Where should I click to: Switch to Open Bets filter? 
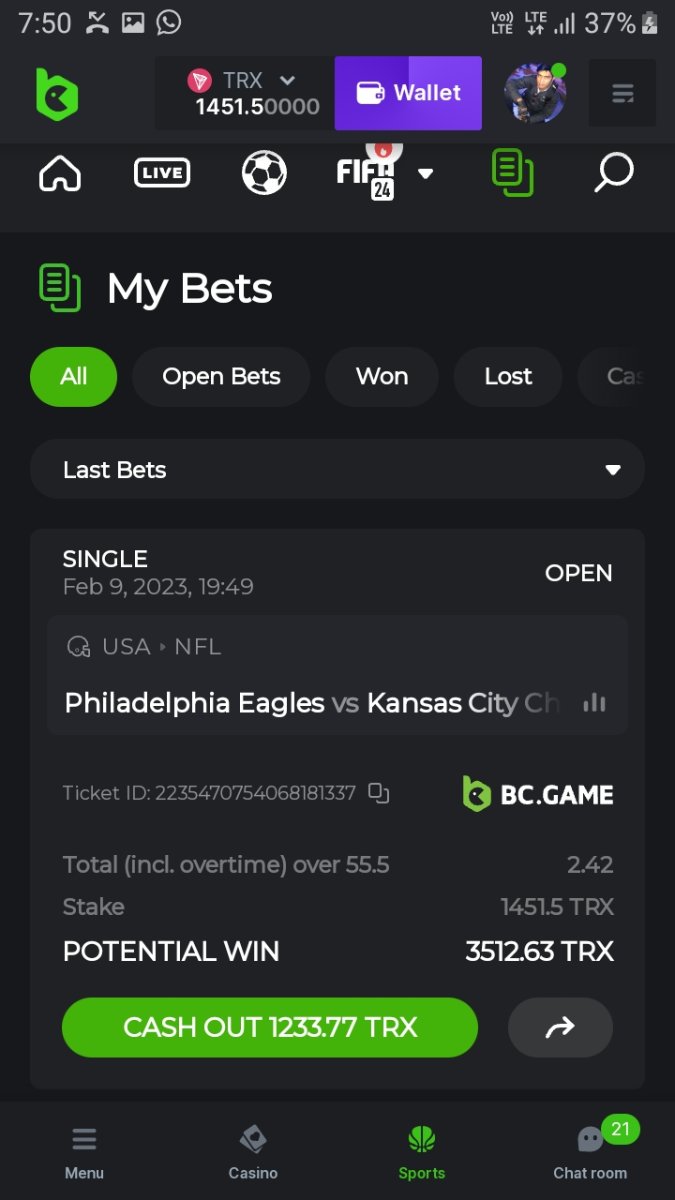click(x=221, y=377)
